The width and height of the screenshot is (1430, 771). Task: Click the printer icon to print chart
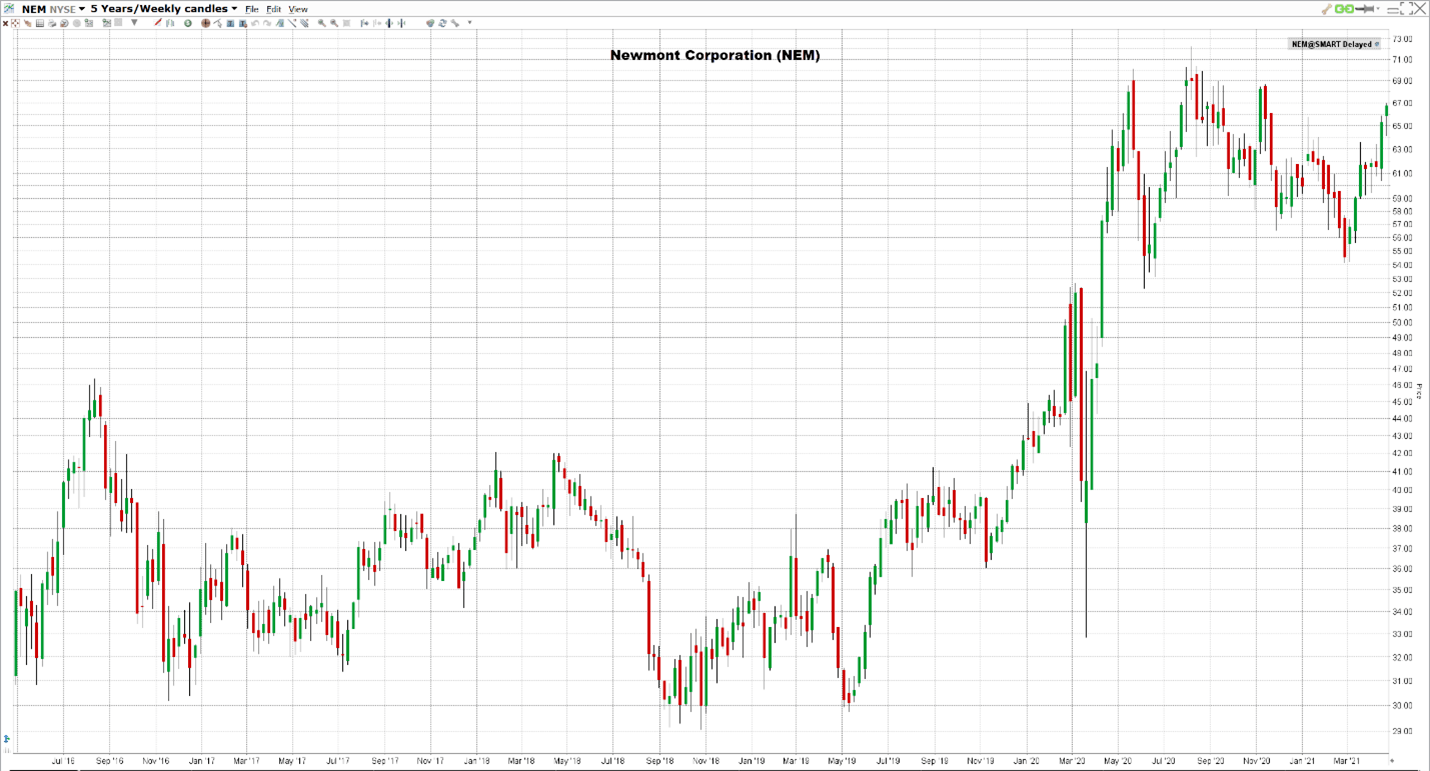point(52,23)
